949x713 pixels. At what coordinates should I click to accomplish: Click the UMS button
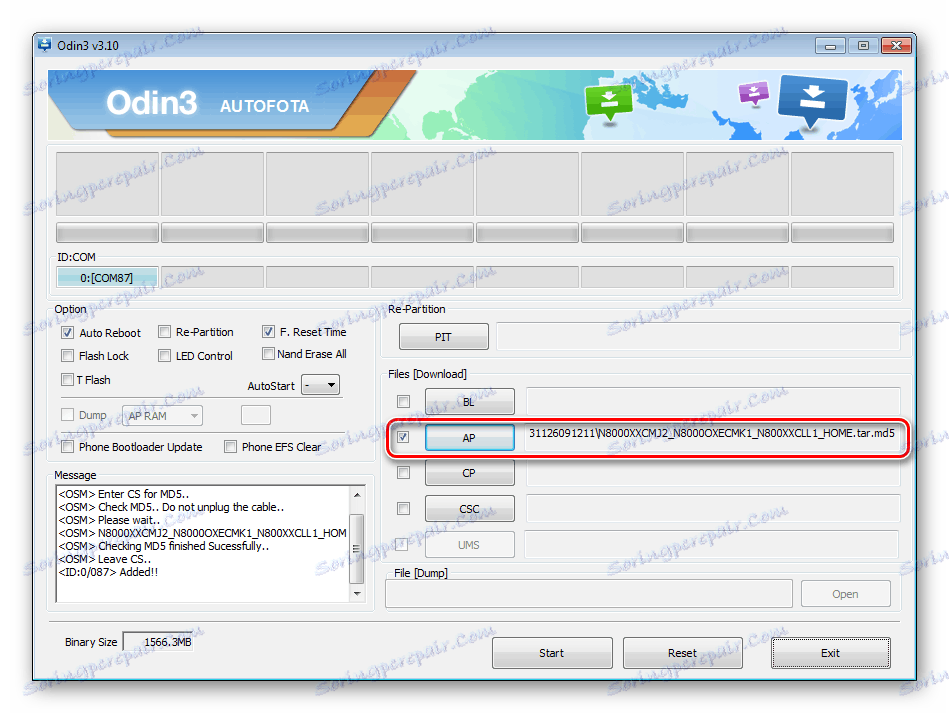470,545
